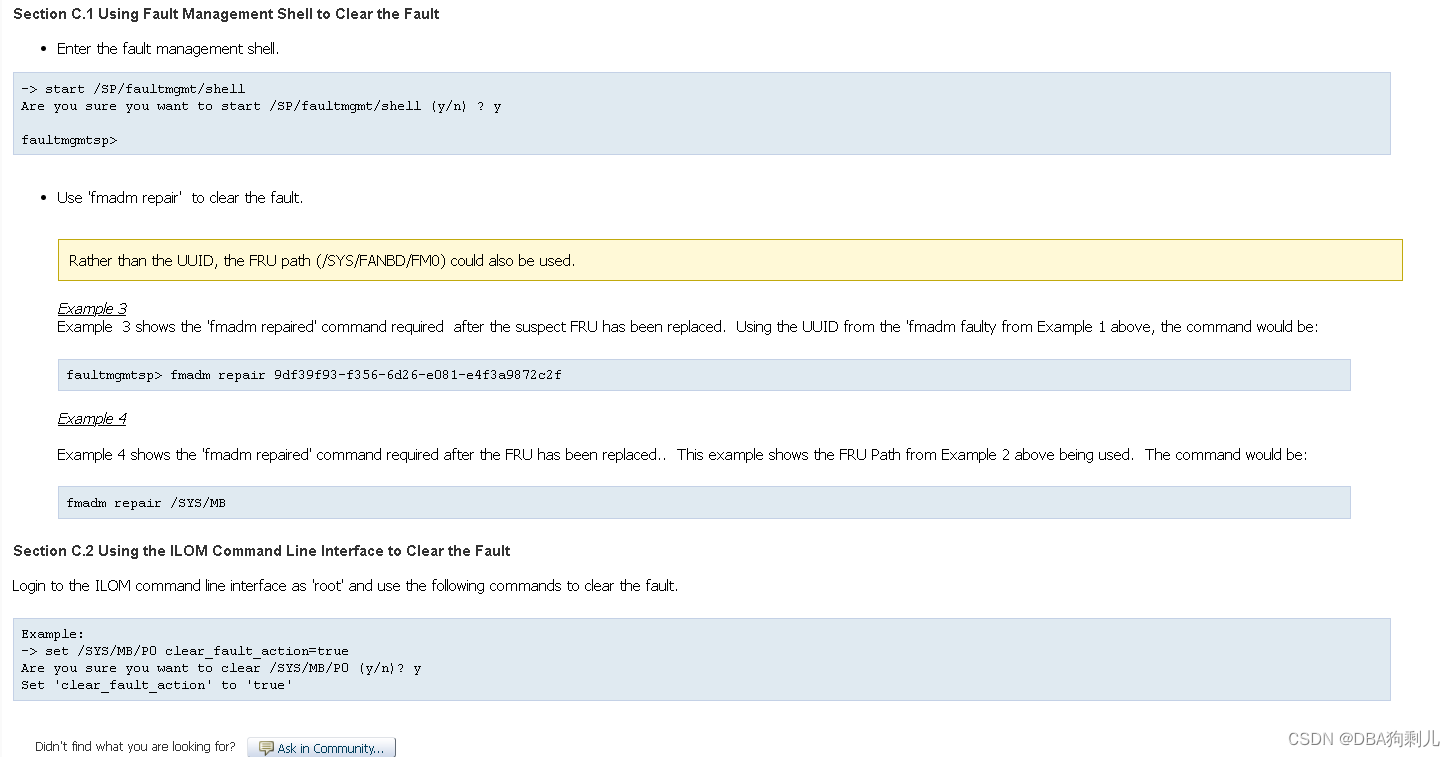The image size is (1455, 757).
Task: Click the line '-> start /SP/faultmgmt/shell'
Action: tap(133, 89)
